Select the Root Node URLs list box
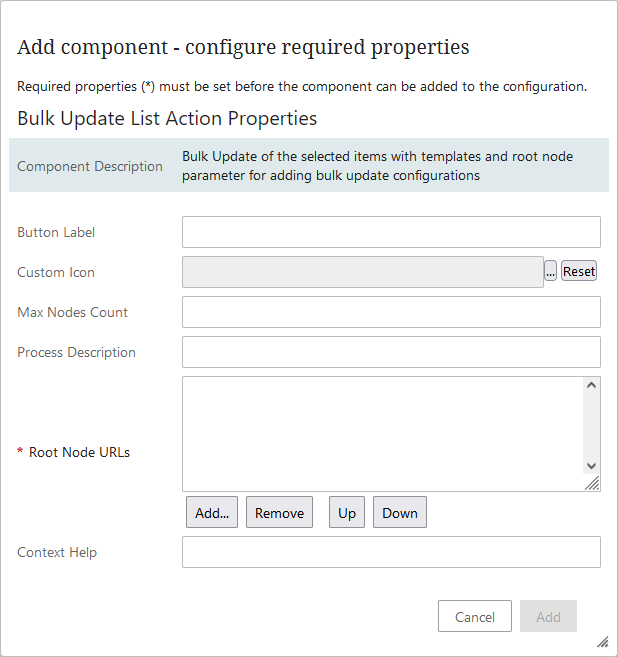This screenshot has height=657, width=618. [x=383, y=434]
